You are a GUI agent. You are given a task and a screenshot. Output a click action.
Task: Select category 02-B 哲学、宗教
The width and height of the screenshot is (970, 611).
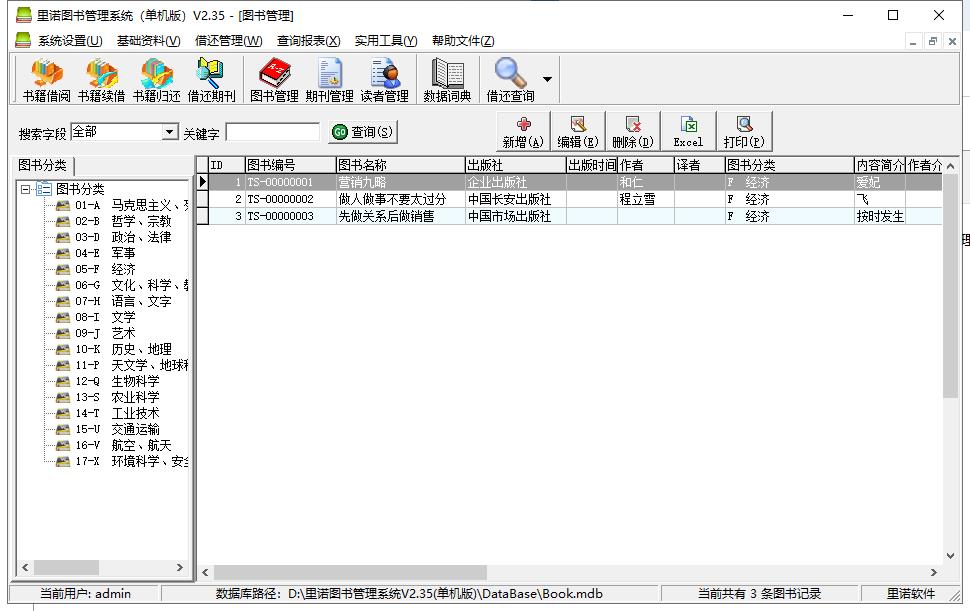click(123, 221)
